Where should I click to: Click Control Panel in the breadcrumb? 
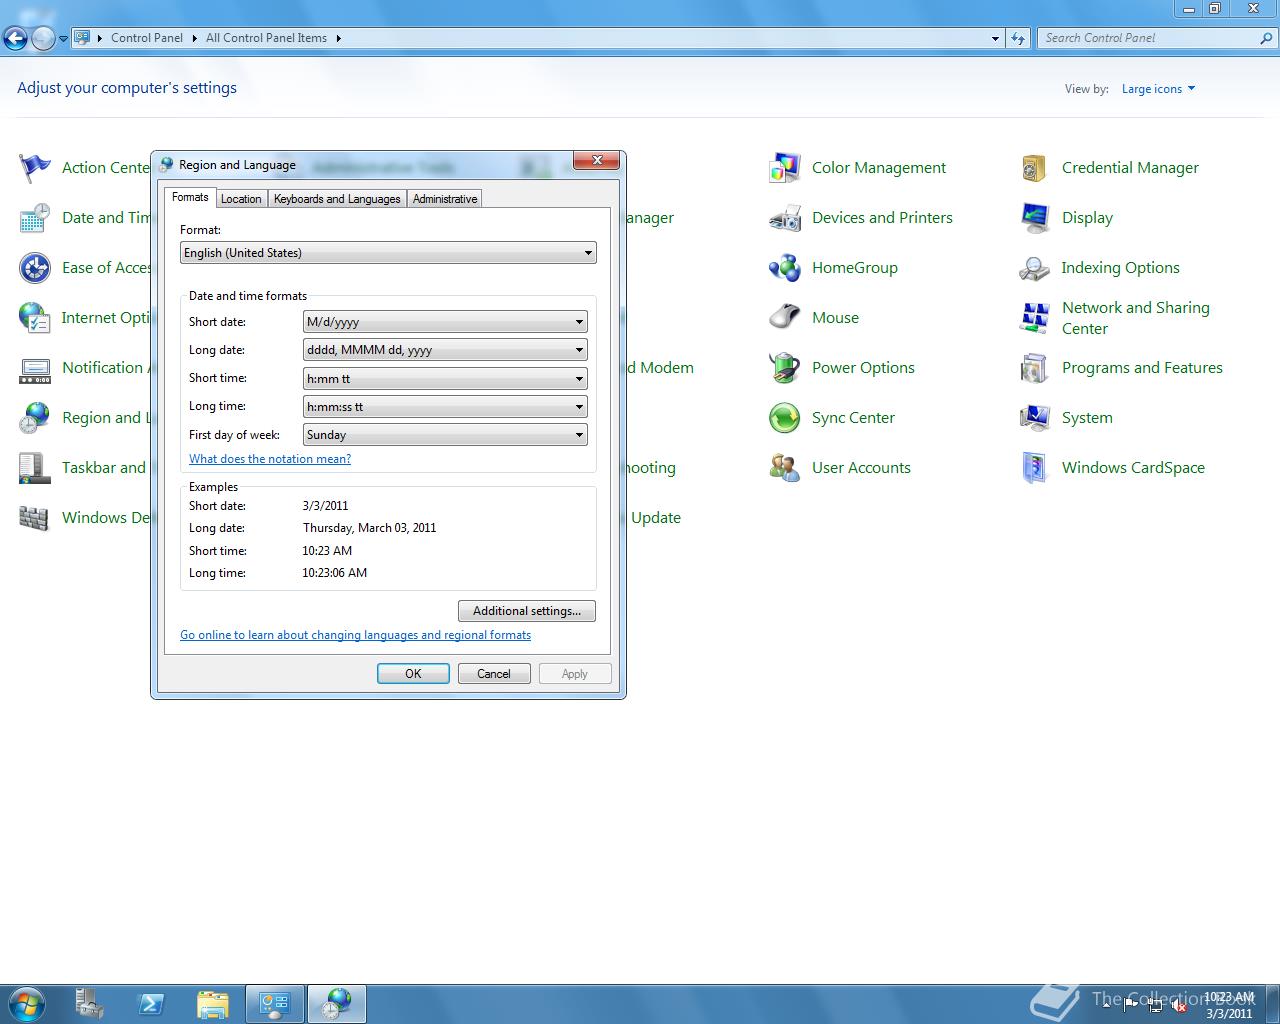coord(147,38)
